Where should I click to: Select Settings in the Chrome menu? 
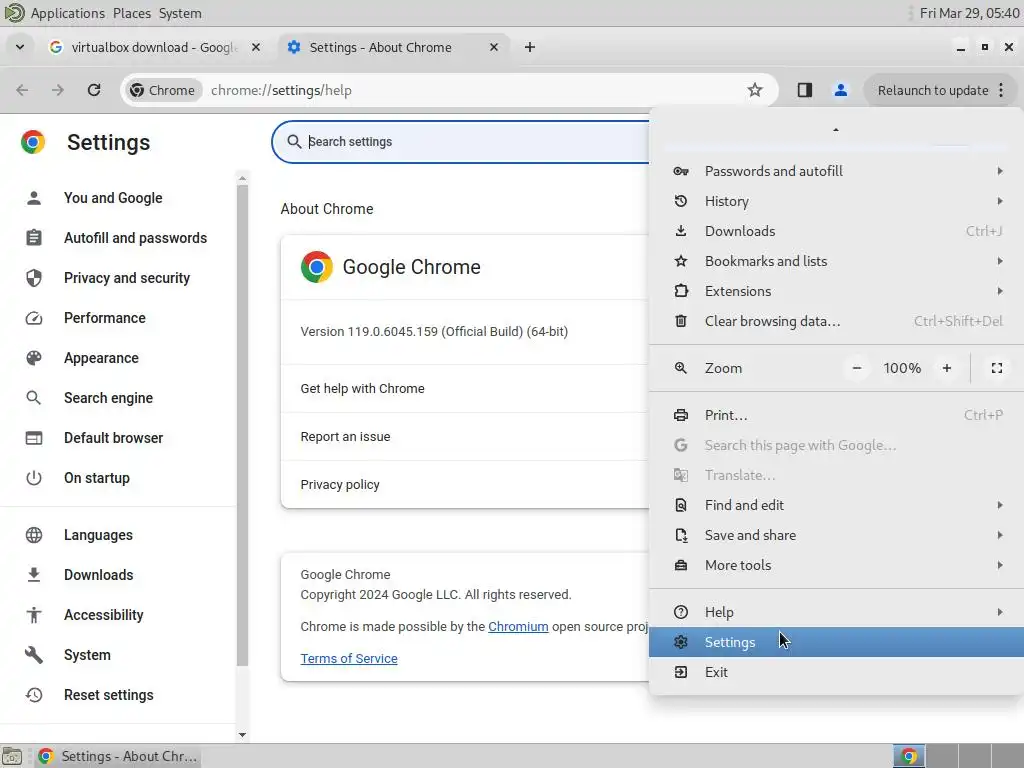(837, 642)
